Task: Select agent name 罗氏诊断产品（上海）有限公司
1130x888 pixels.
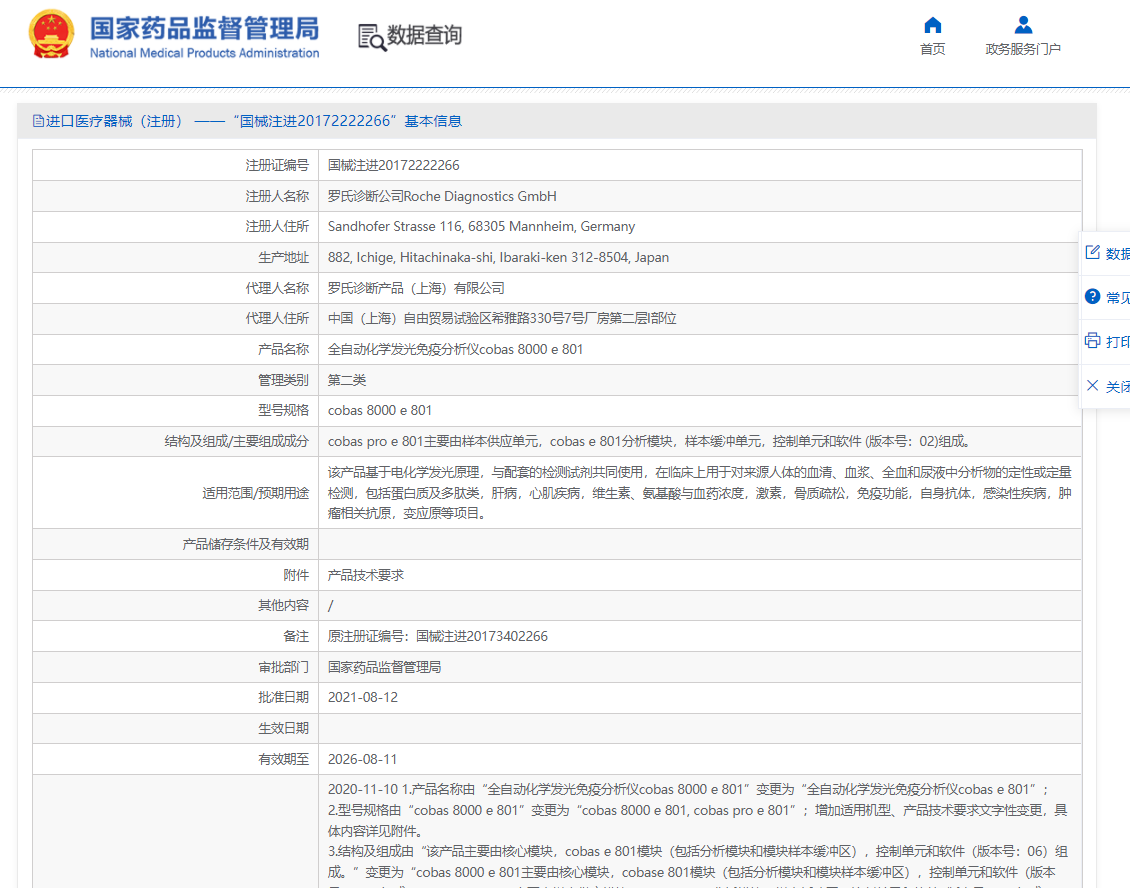Action: pyautogui.click(x=416, y=288)
